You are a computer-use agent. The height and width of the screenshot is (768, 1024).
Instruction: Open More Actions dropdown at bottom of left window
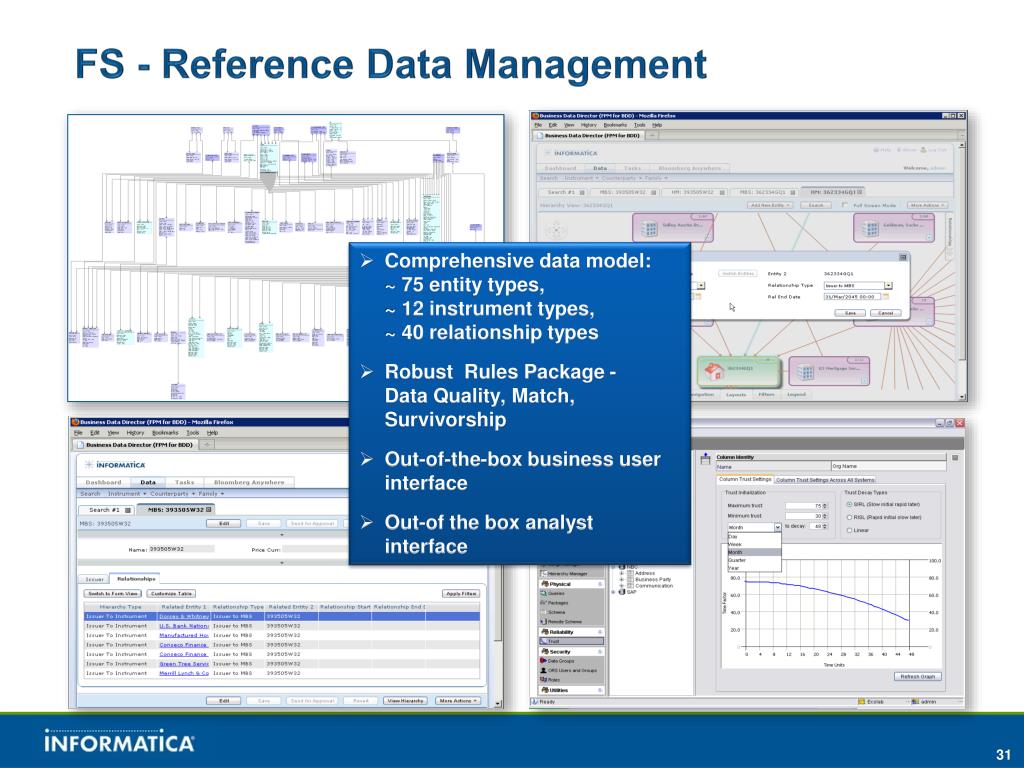coord(458,701)
